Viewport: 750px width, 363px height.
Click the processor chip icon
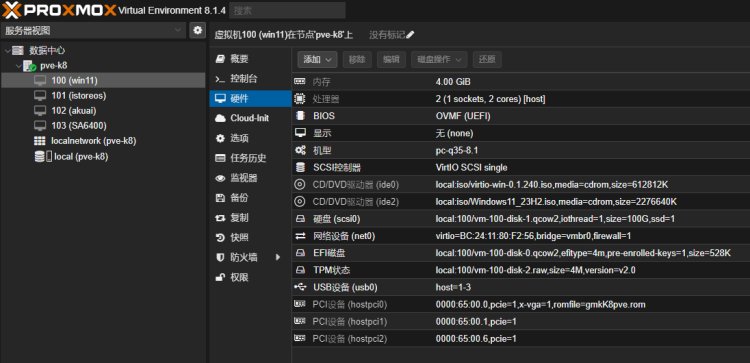click(x=300, y=99)
